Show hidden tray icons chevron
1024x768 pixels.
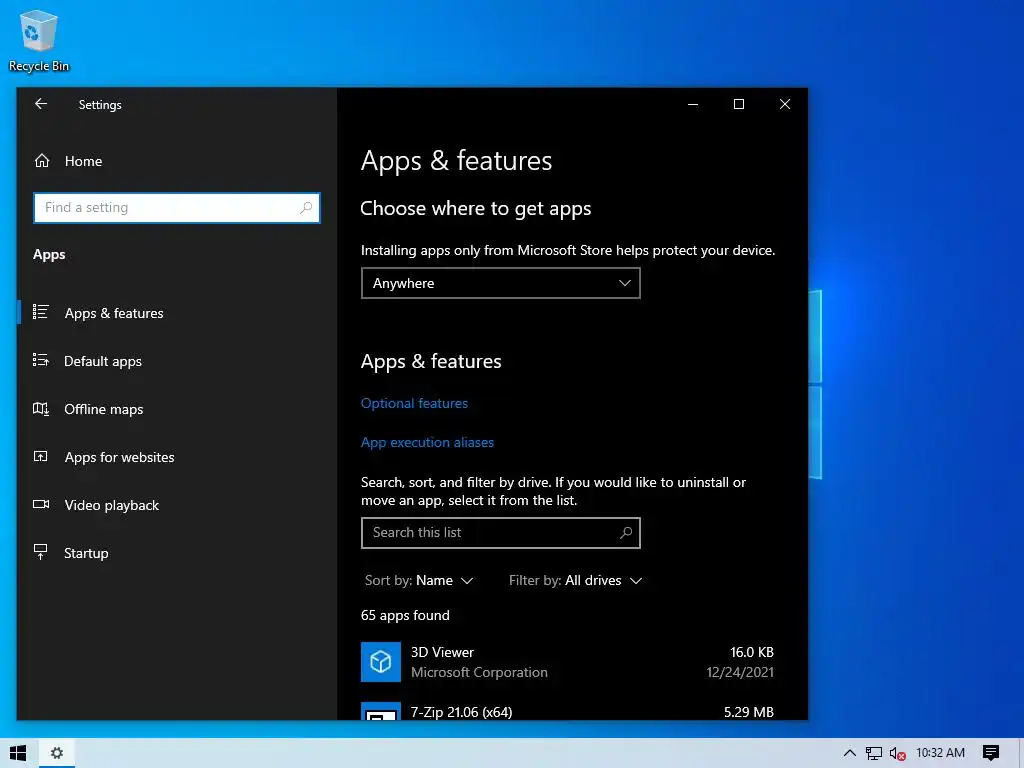(x=850, y=753)
